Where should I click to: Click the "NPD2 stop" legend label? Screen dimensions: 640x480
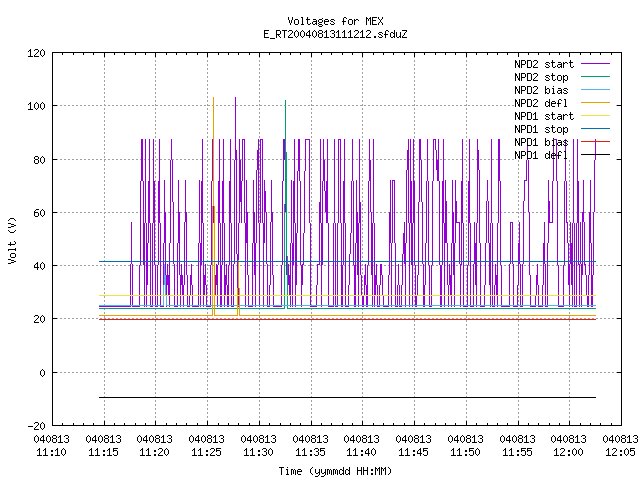(541, 77)
